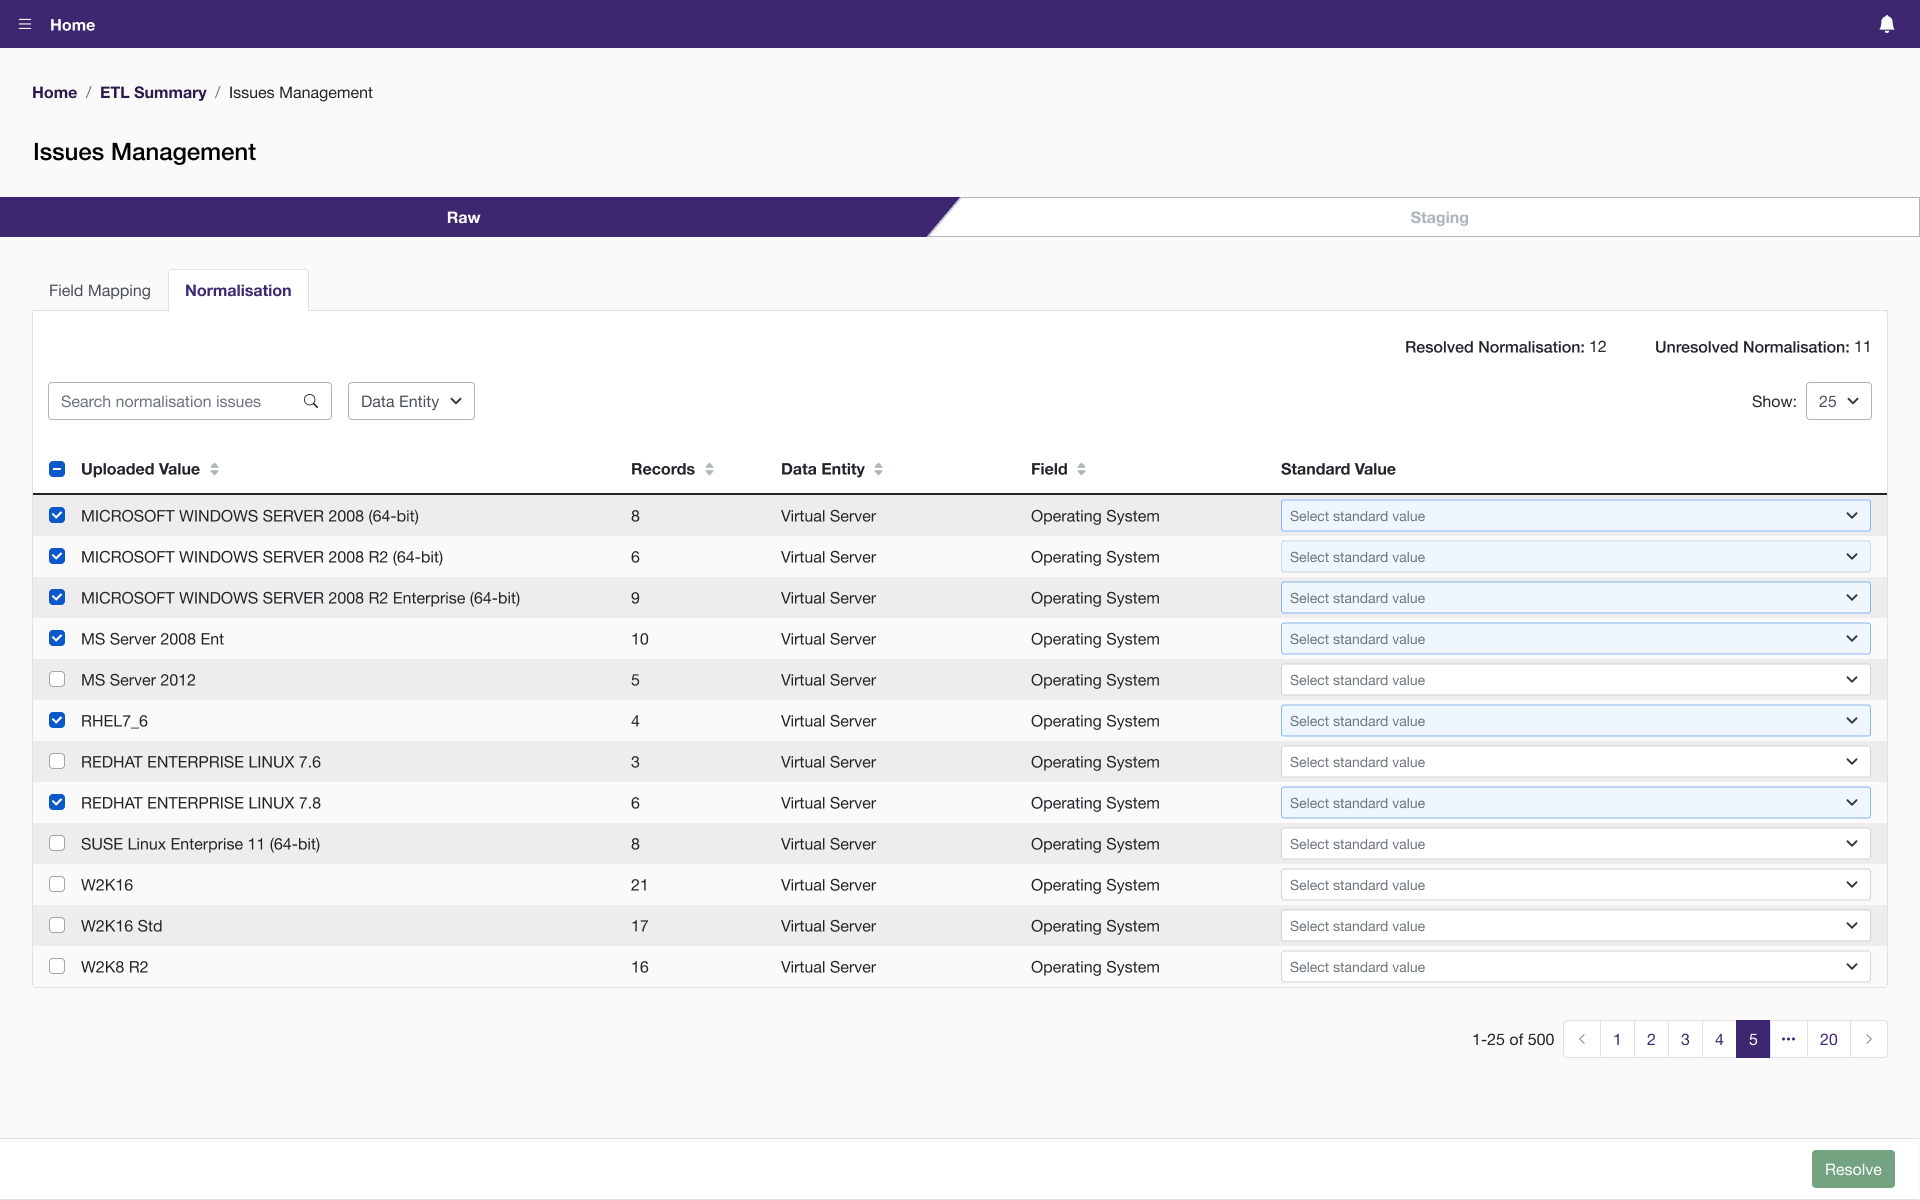Screen dimensions: 1920x1200
Task: Click the search magnifier icon
Action: pyautogui.click(x=311, y=401)
